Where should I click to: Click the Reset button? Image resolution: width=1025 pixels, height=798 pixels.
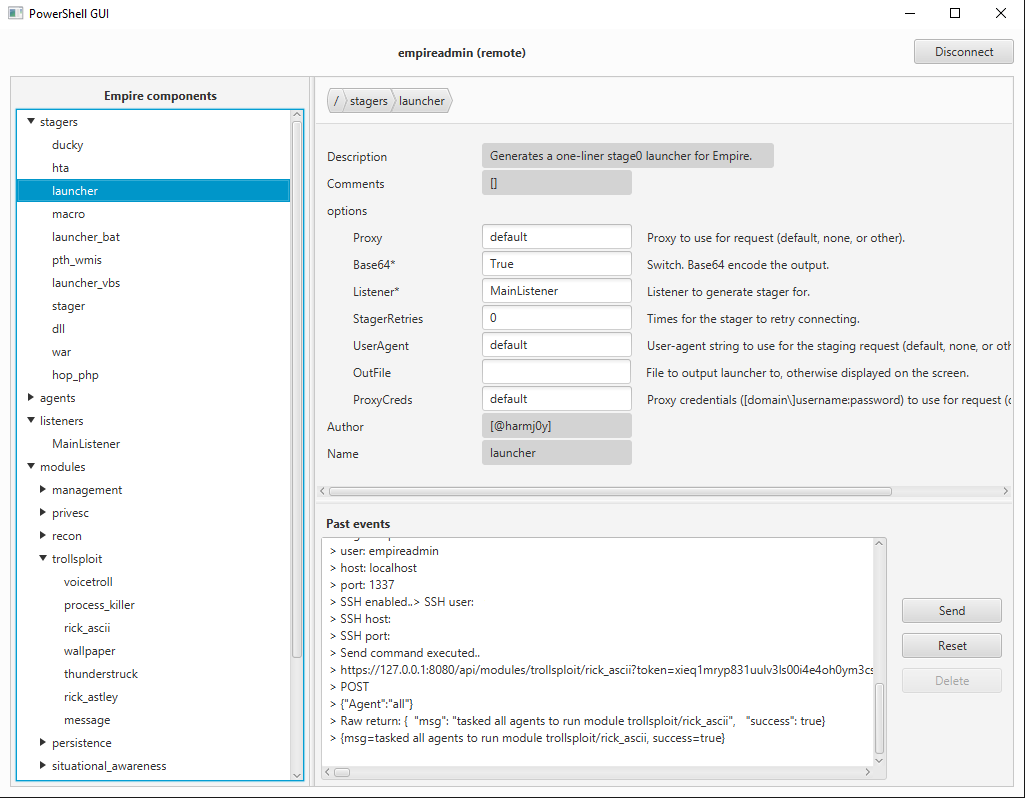951,646
